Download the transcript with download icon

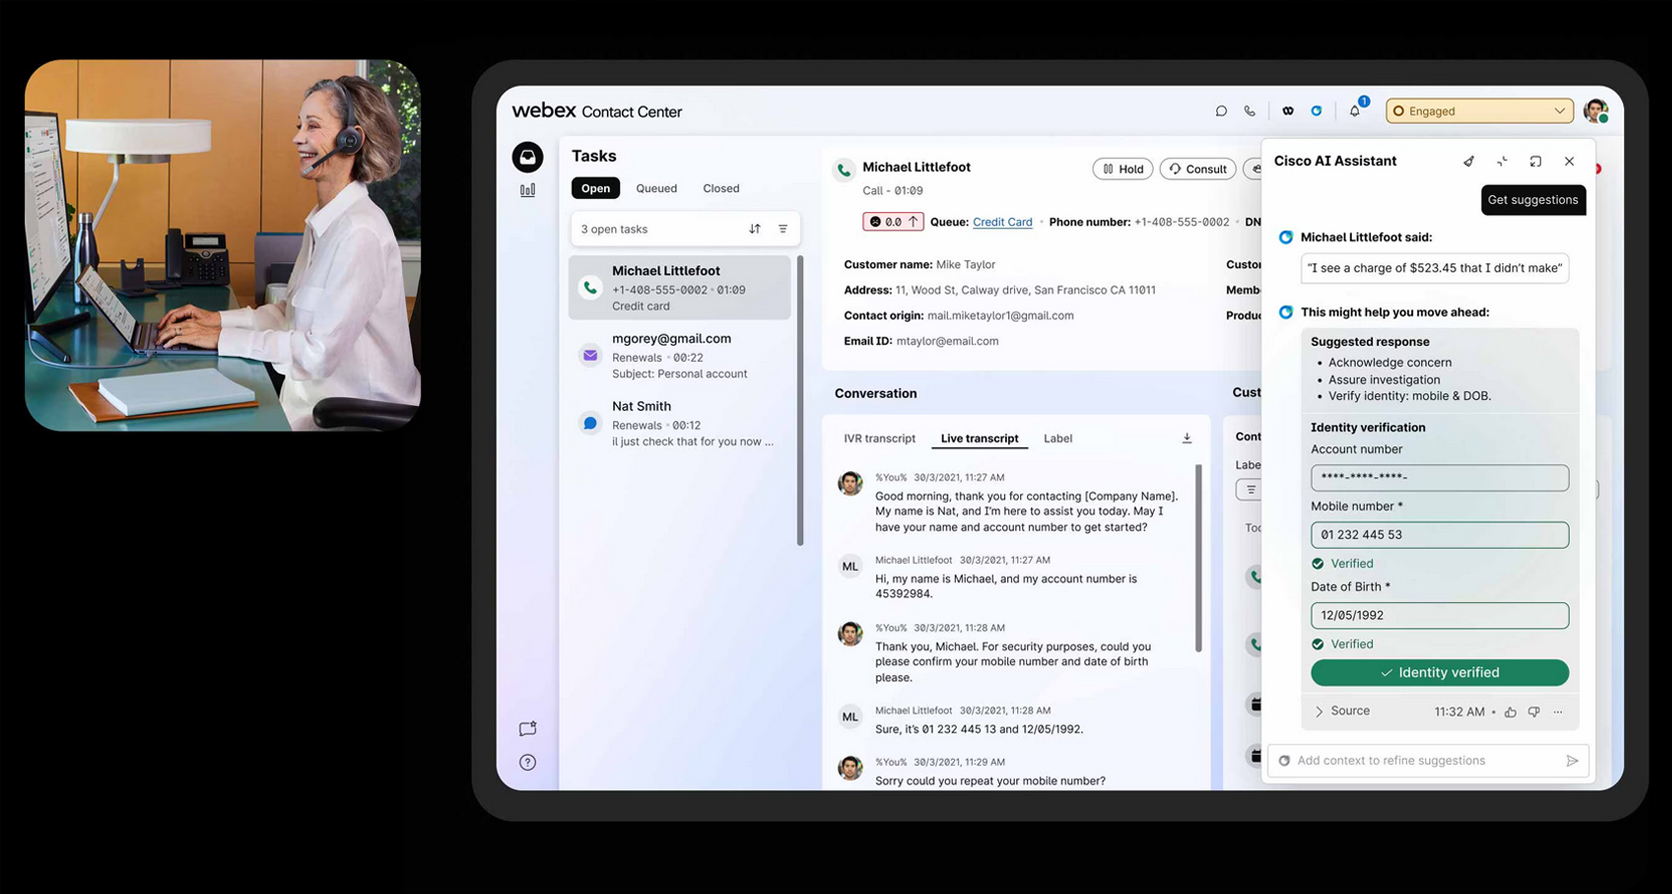(x=1187, y=438)
